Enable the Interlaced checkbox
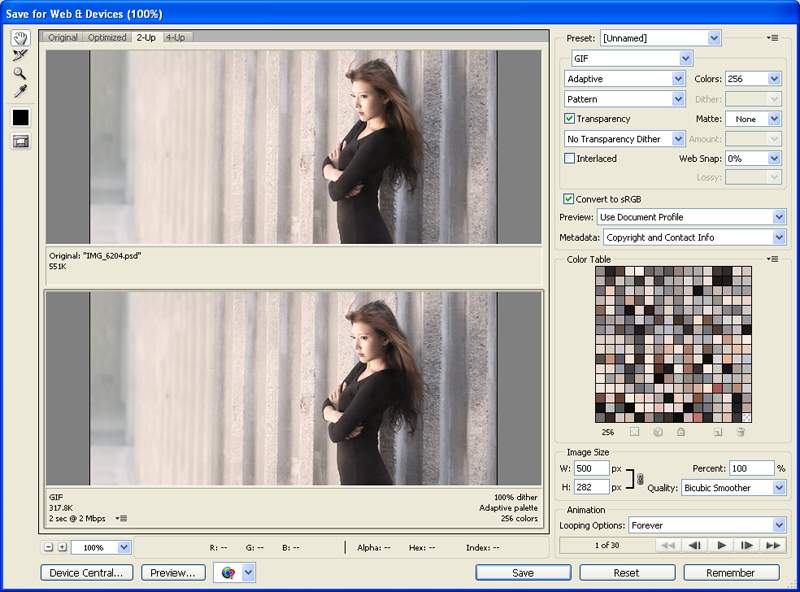Viewport: 800px width, 592px height. 569,158
